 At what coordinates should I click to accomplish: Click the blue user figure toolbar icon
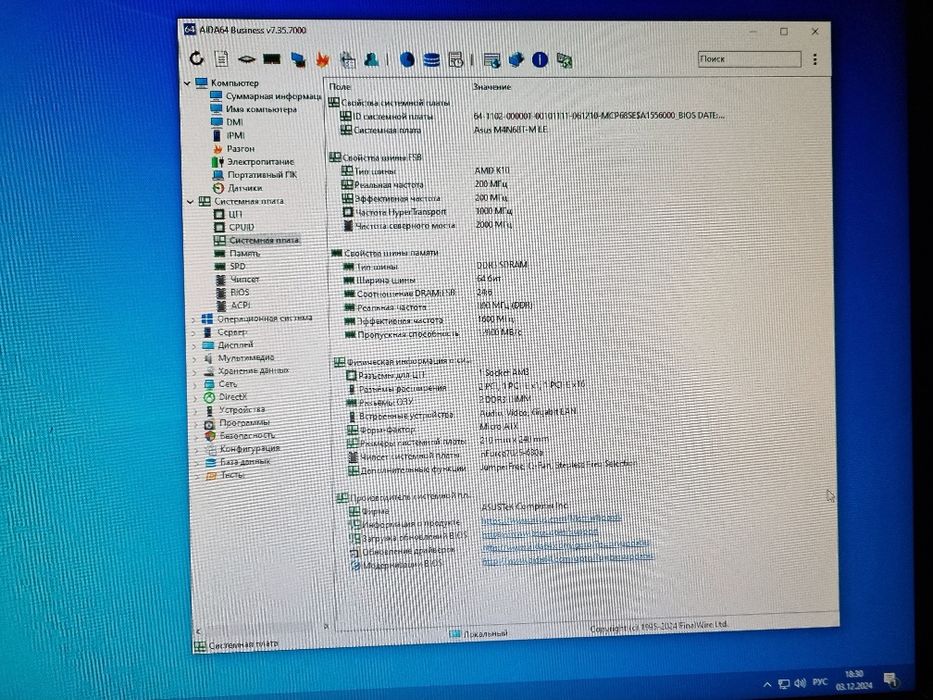click(372, 59)
